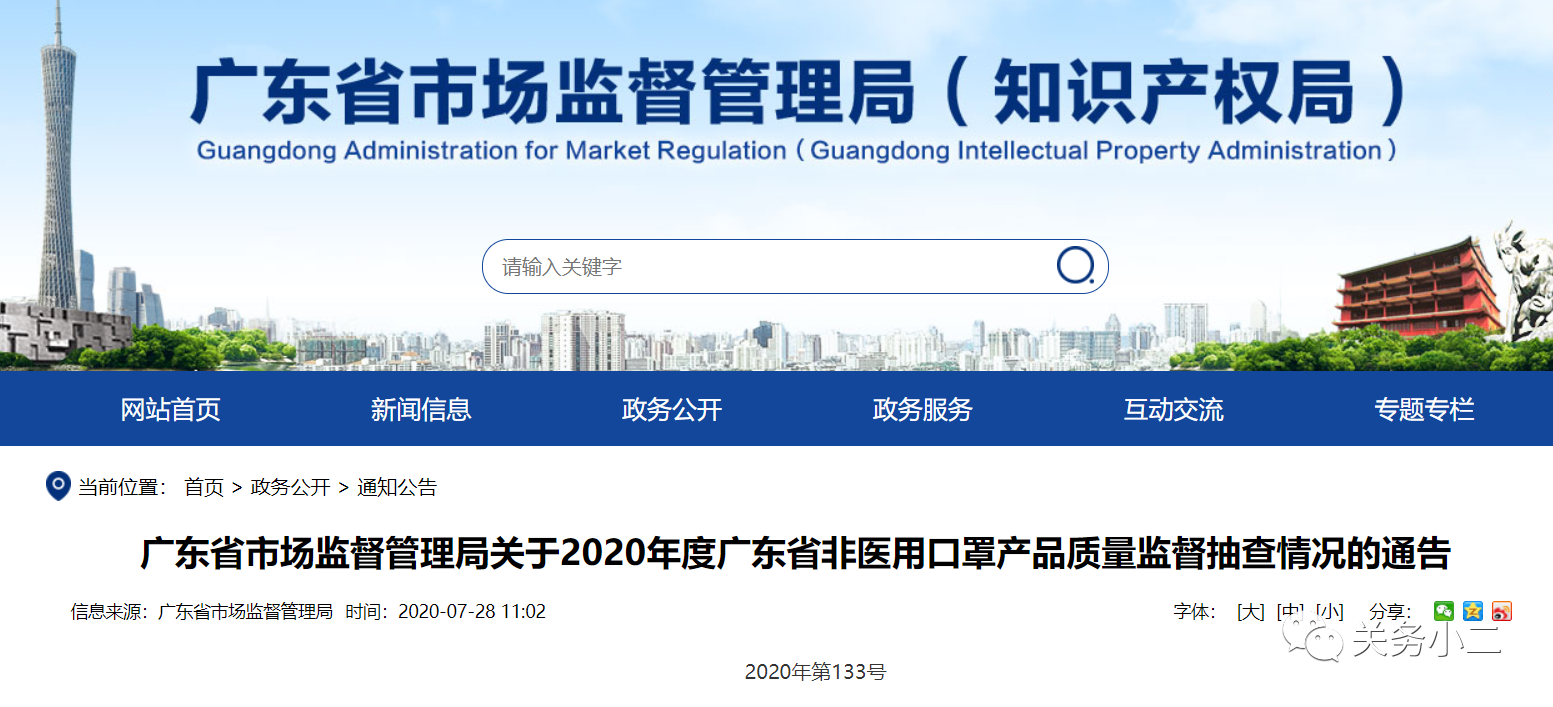The height and width of the screenshot is (707, 1553).
Task: Open 政务公开 navigation item
Action: pyautogui.click(x=672, y=409)
